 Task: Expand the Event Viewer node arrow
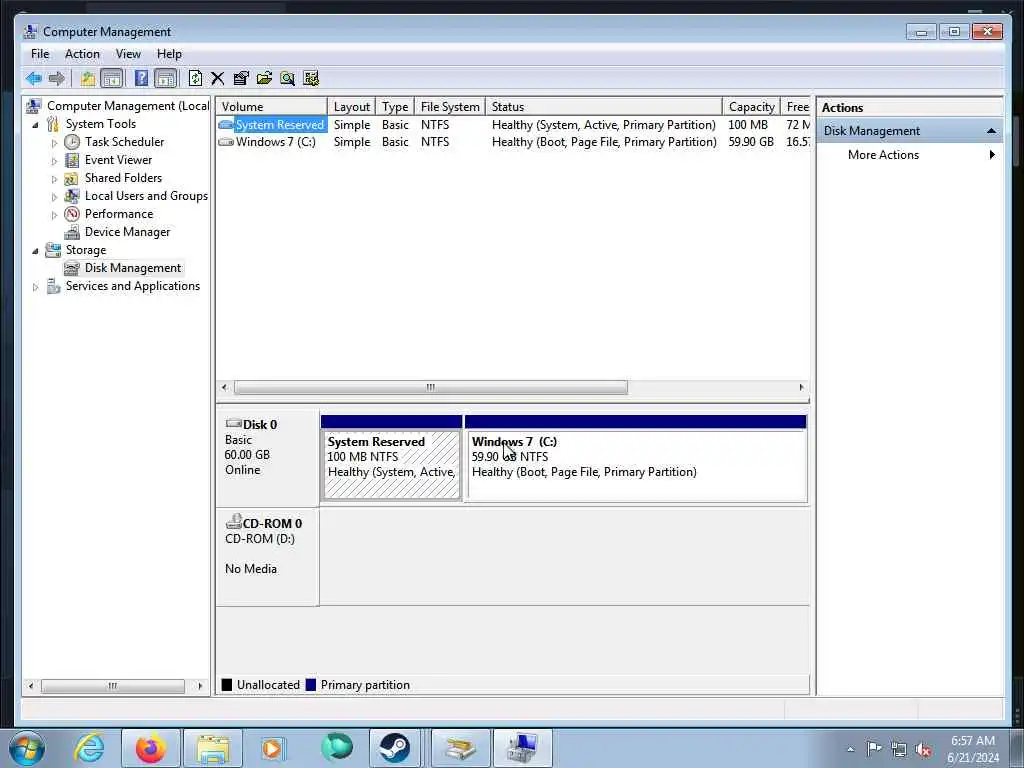click(54, 161)
